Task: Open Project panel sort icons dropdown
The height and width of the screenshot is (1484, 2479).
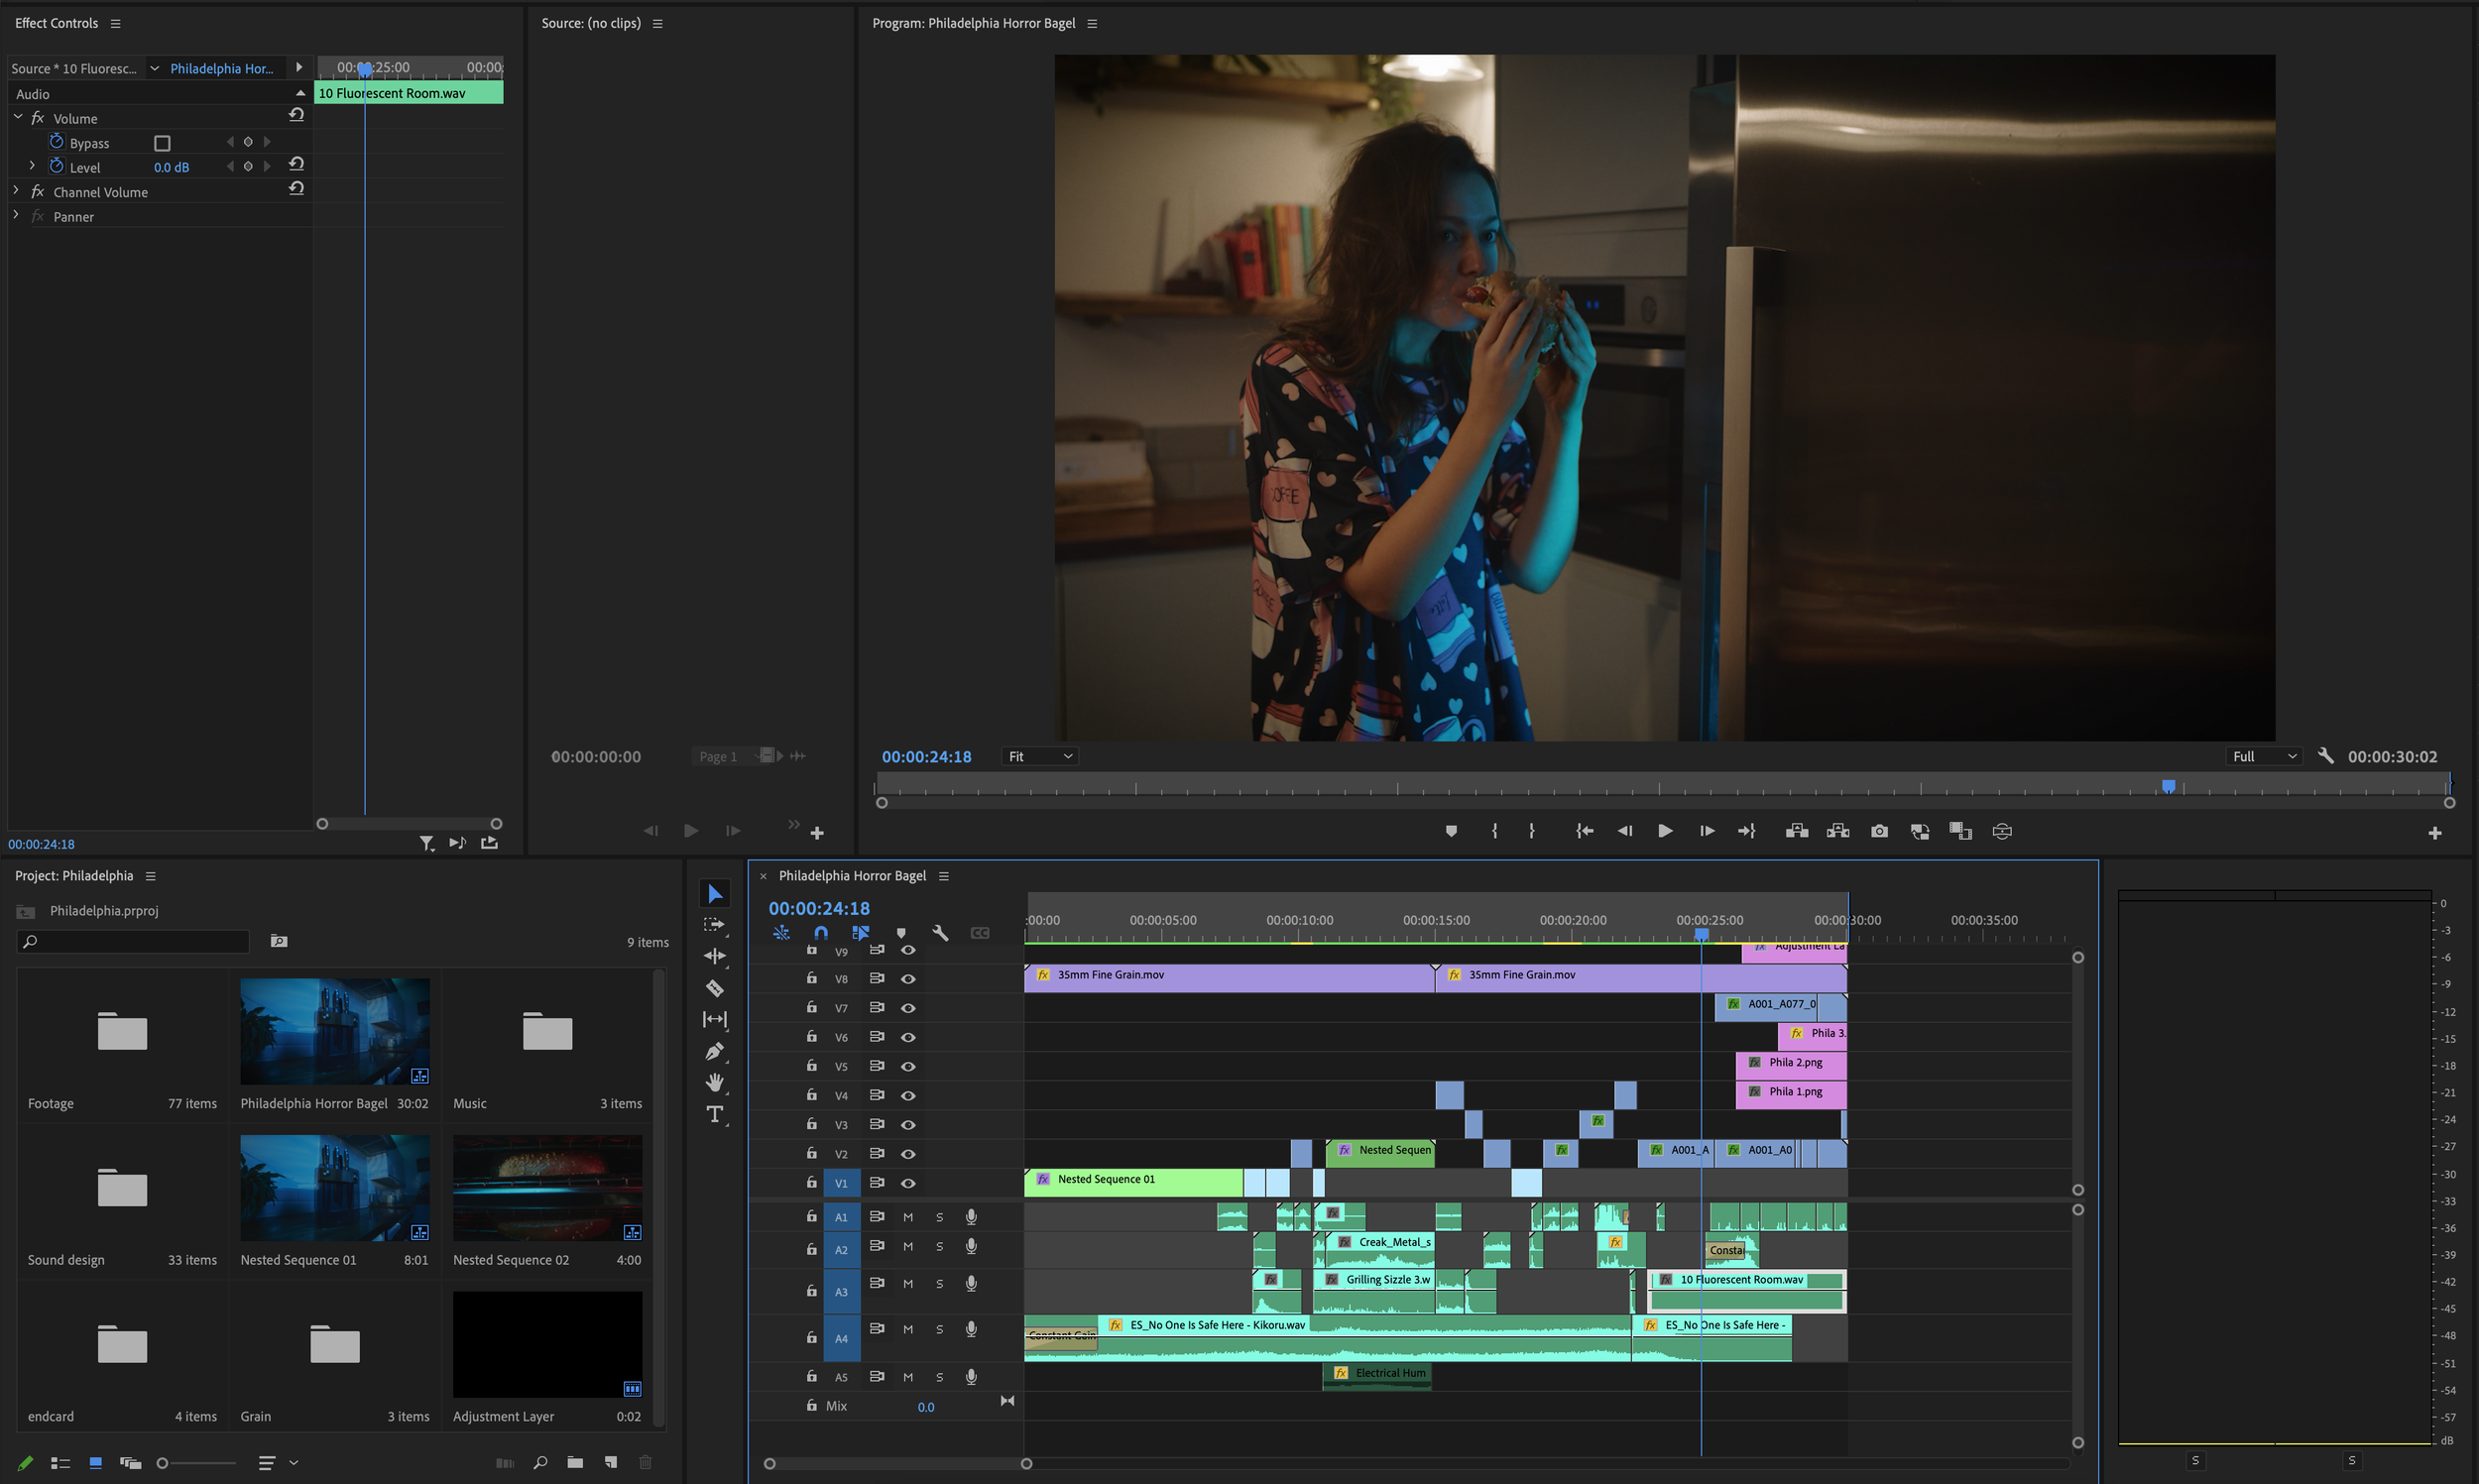Action: point(277,1462)
